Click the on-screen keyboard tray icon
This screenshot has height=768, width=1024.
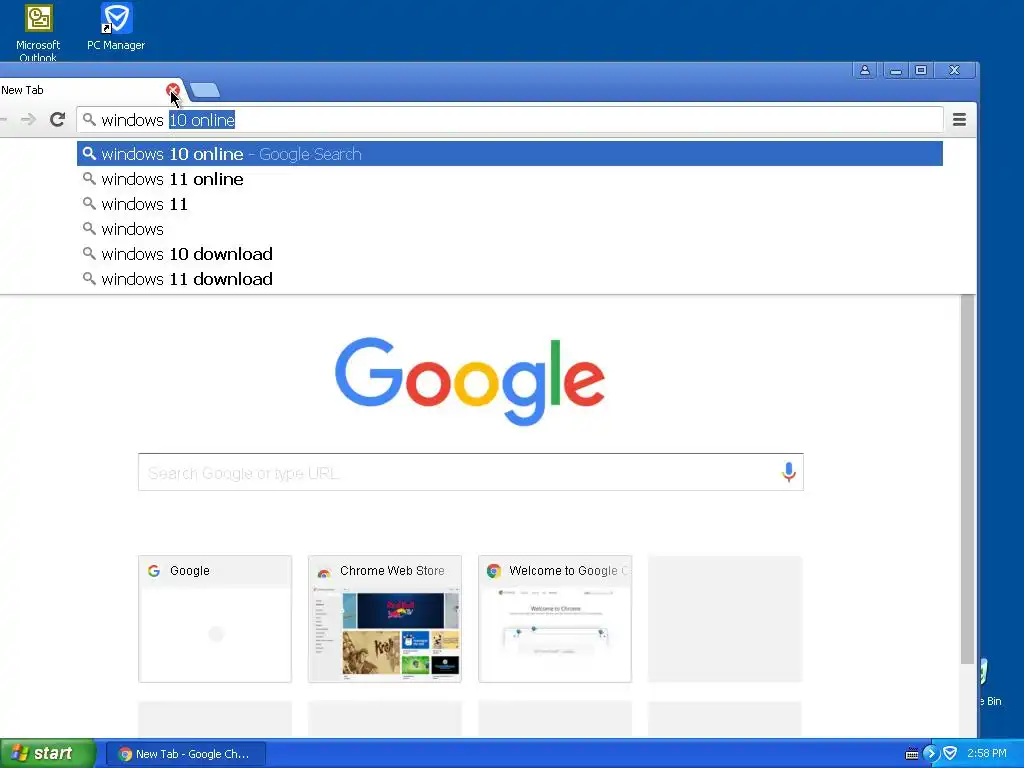point(912,754)
